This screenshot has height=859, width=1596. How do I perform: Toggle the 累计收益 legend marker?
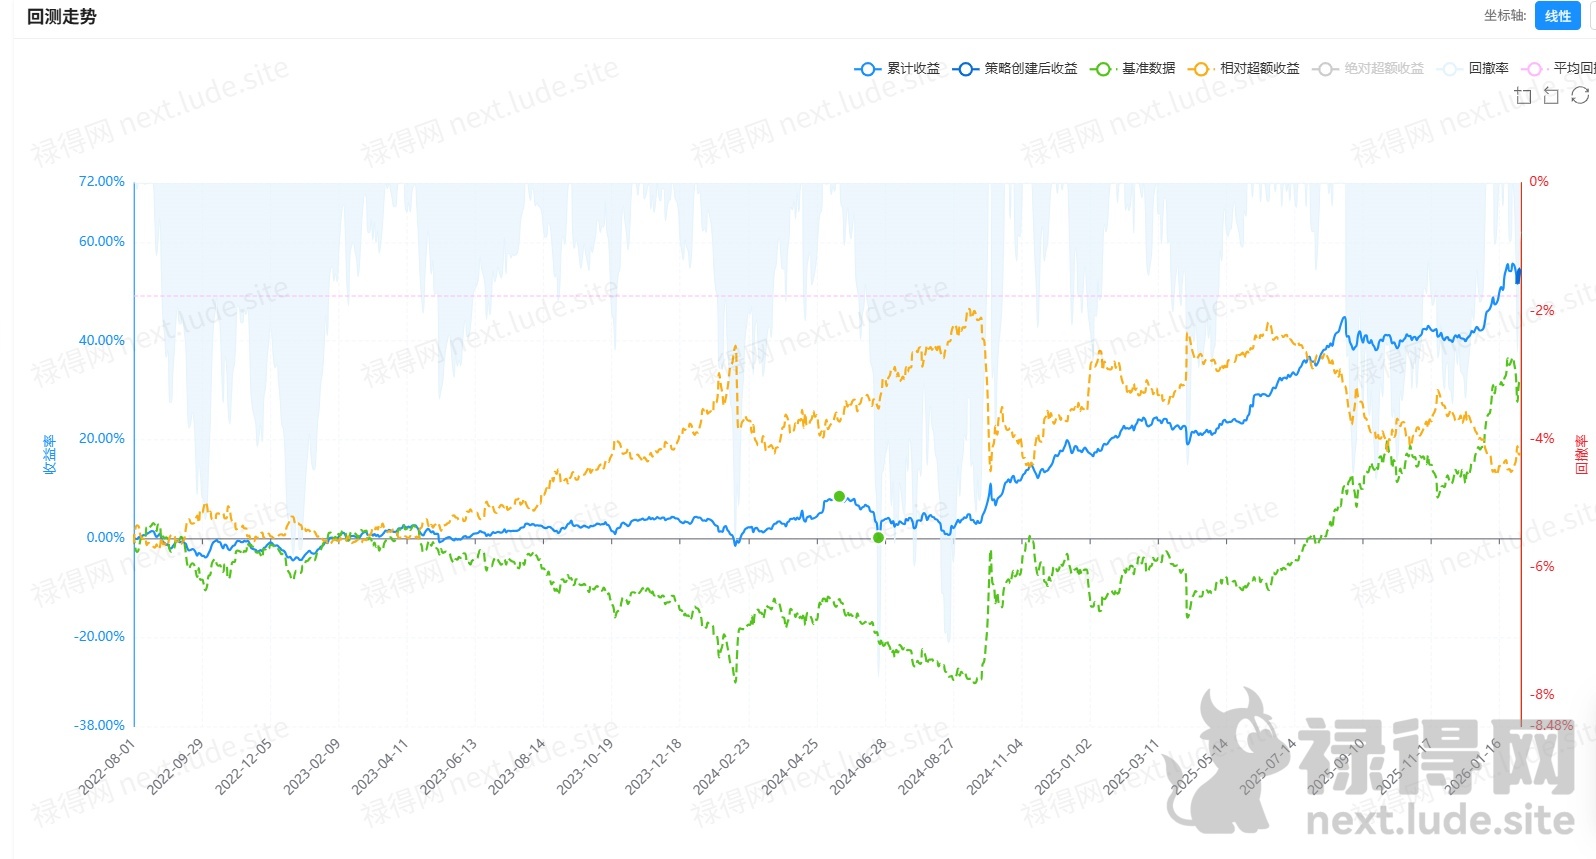(867, 69)
